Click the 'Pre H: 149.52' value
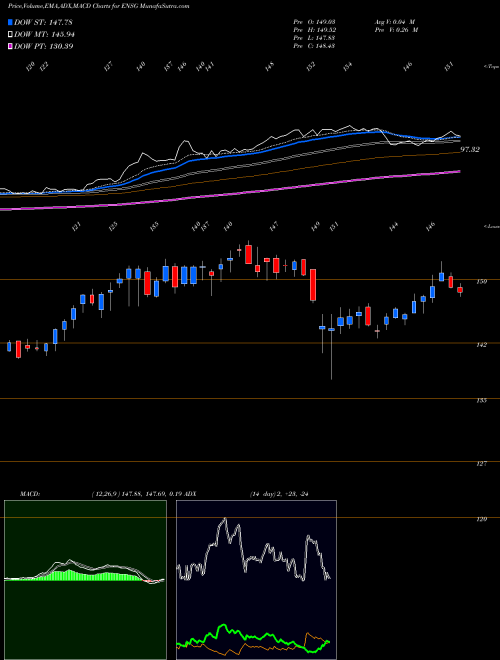The height and width of the screenshot is (660, 500). point(314,30)
